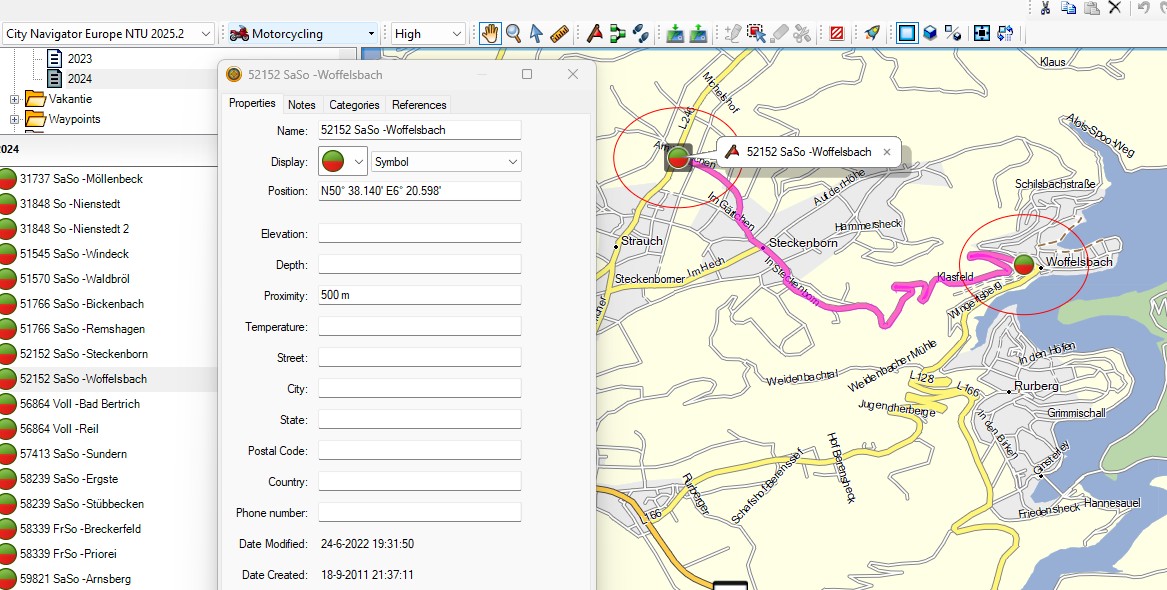
Task: Switch to 3D map view
Action: [x=930, y=33]
